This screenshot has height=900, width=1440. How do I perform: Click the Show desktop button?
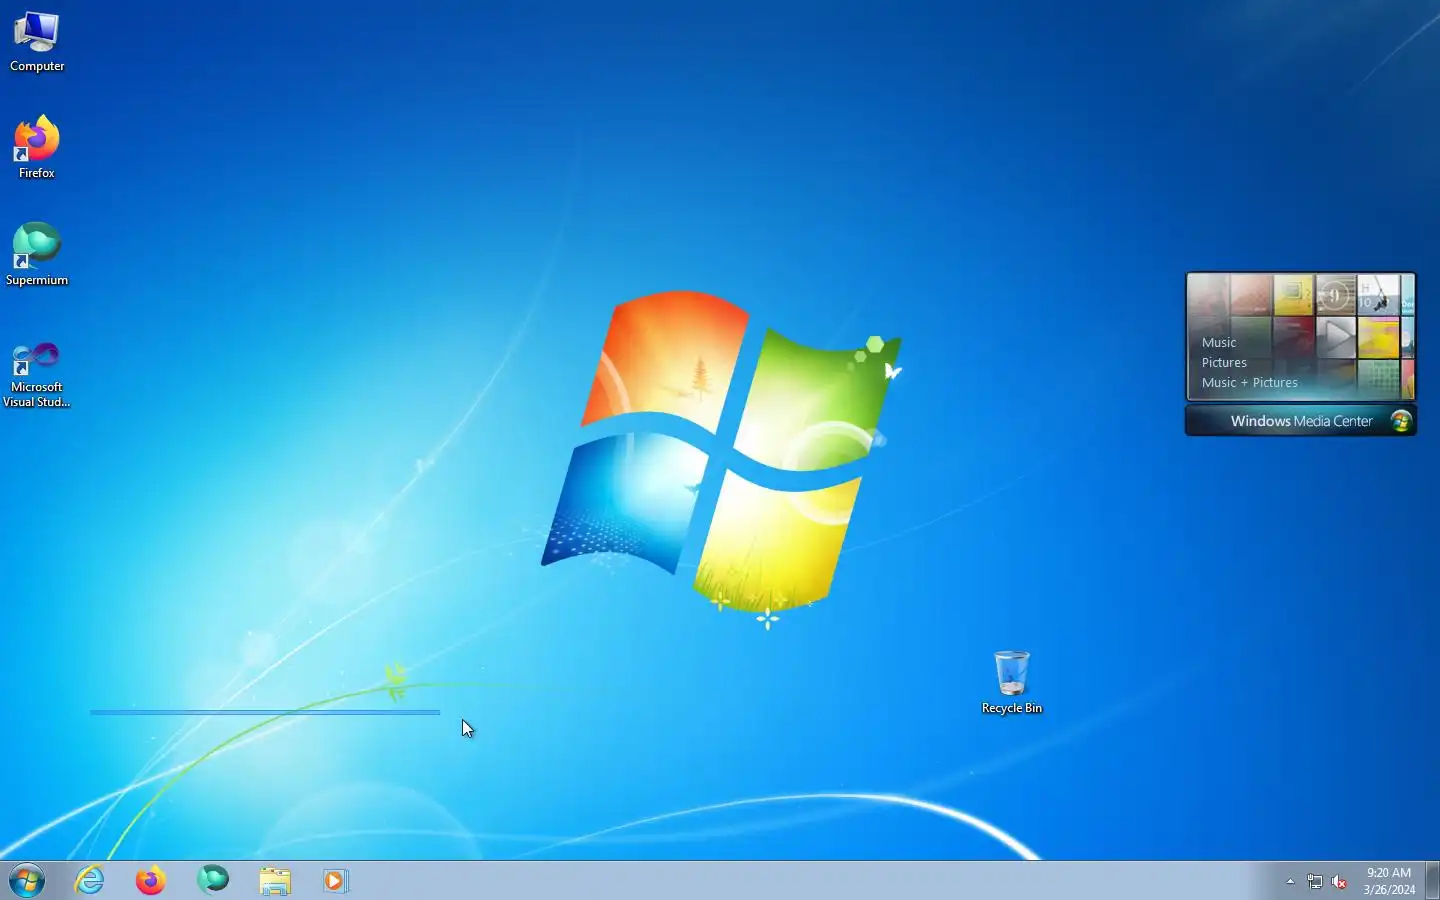[1432, 880]
